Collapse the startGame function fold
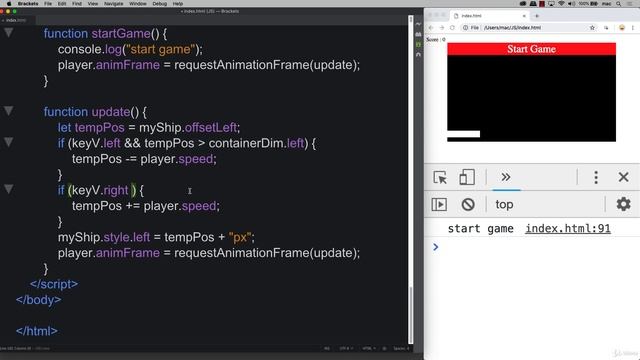The height and width of the screenshot is (360, 640). 9,33
